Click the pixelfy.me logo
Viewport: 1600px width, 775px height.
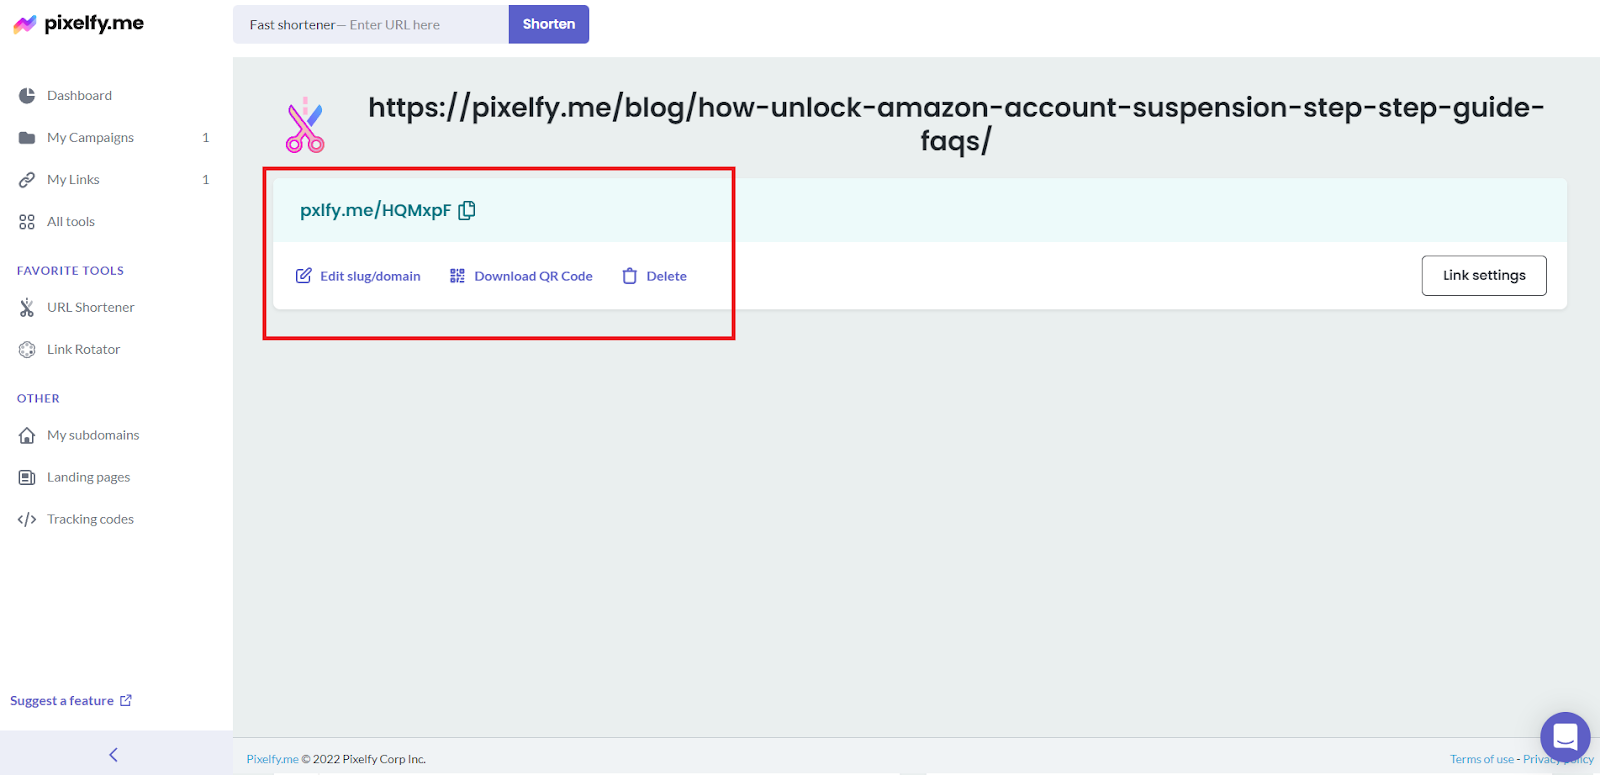78,23
